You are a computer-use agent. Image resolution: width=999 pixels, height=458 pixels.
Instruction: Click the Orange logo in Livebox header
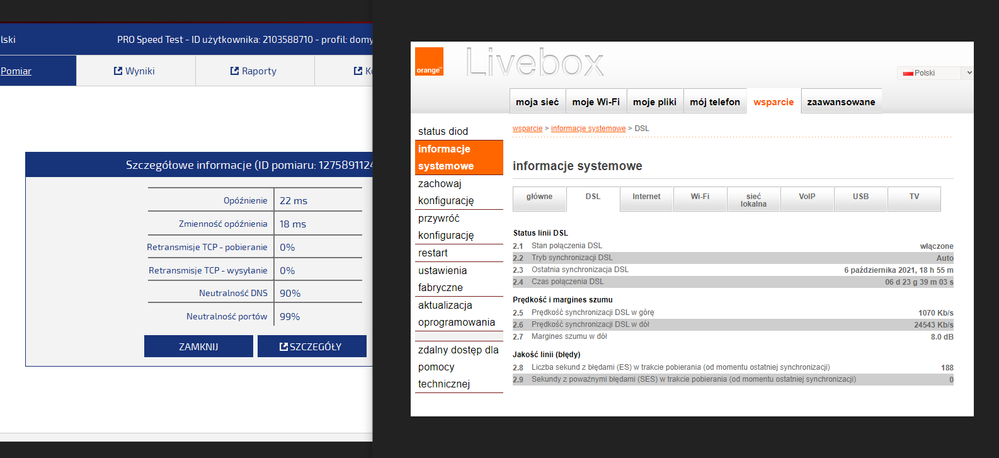coord(429,62)
